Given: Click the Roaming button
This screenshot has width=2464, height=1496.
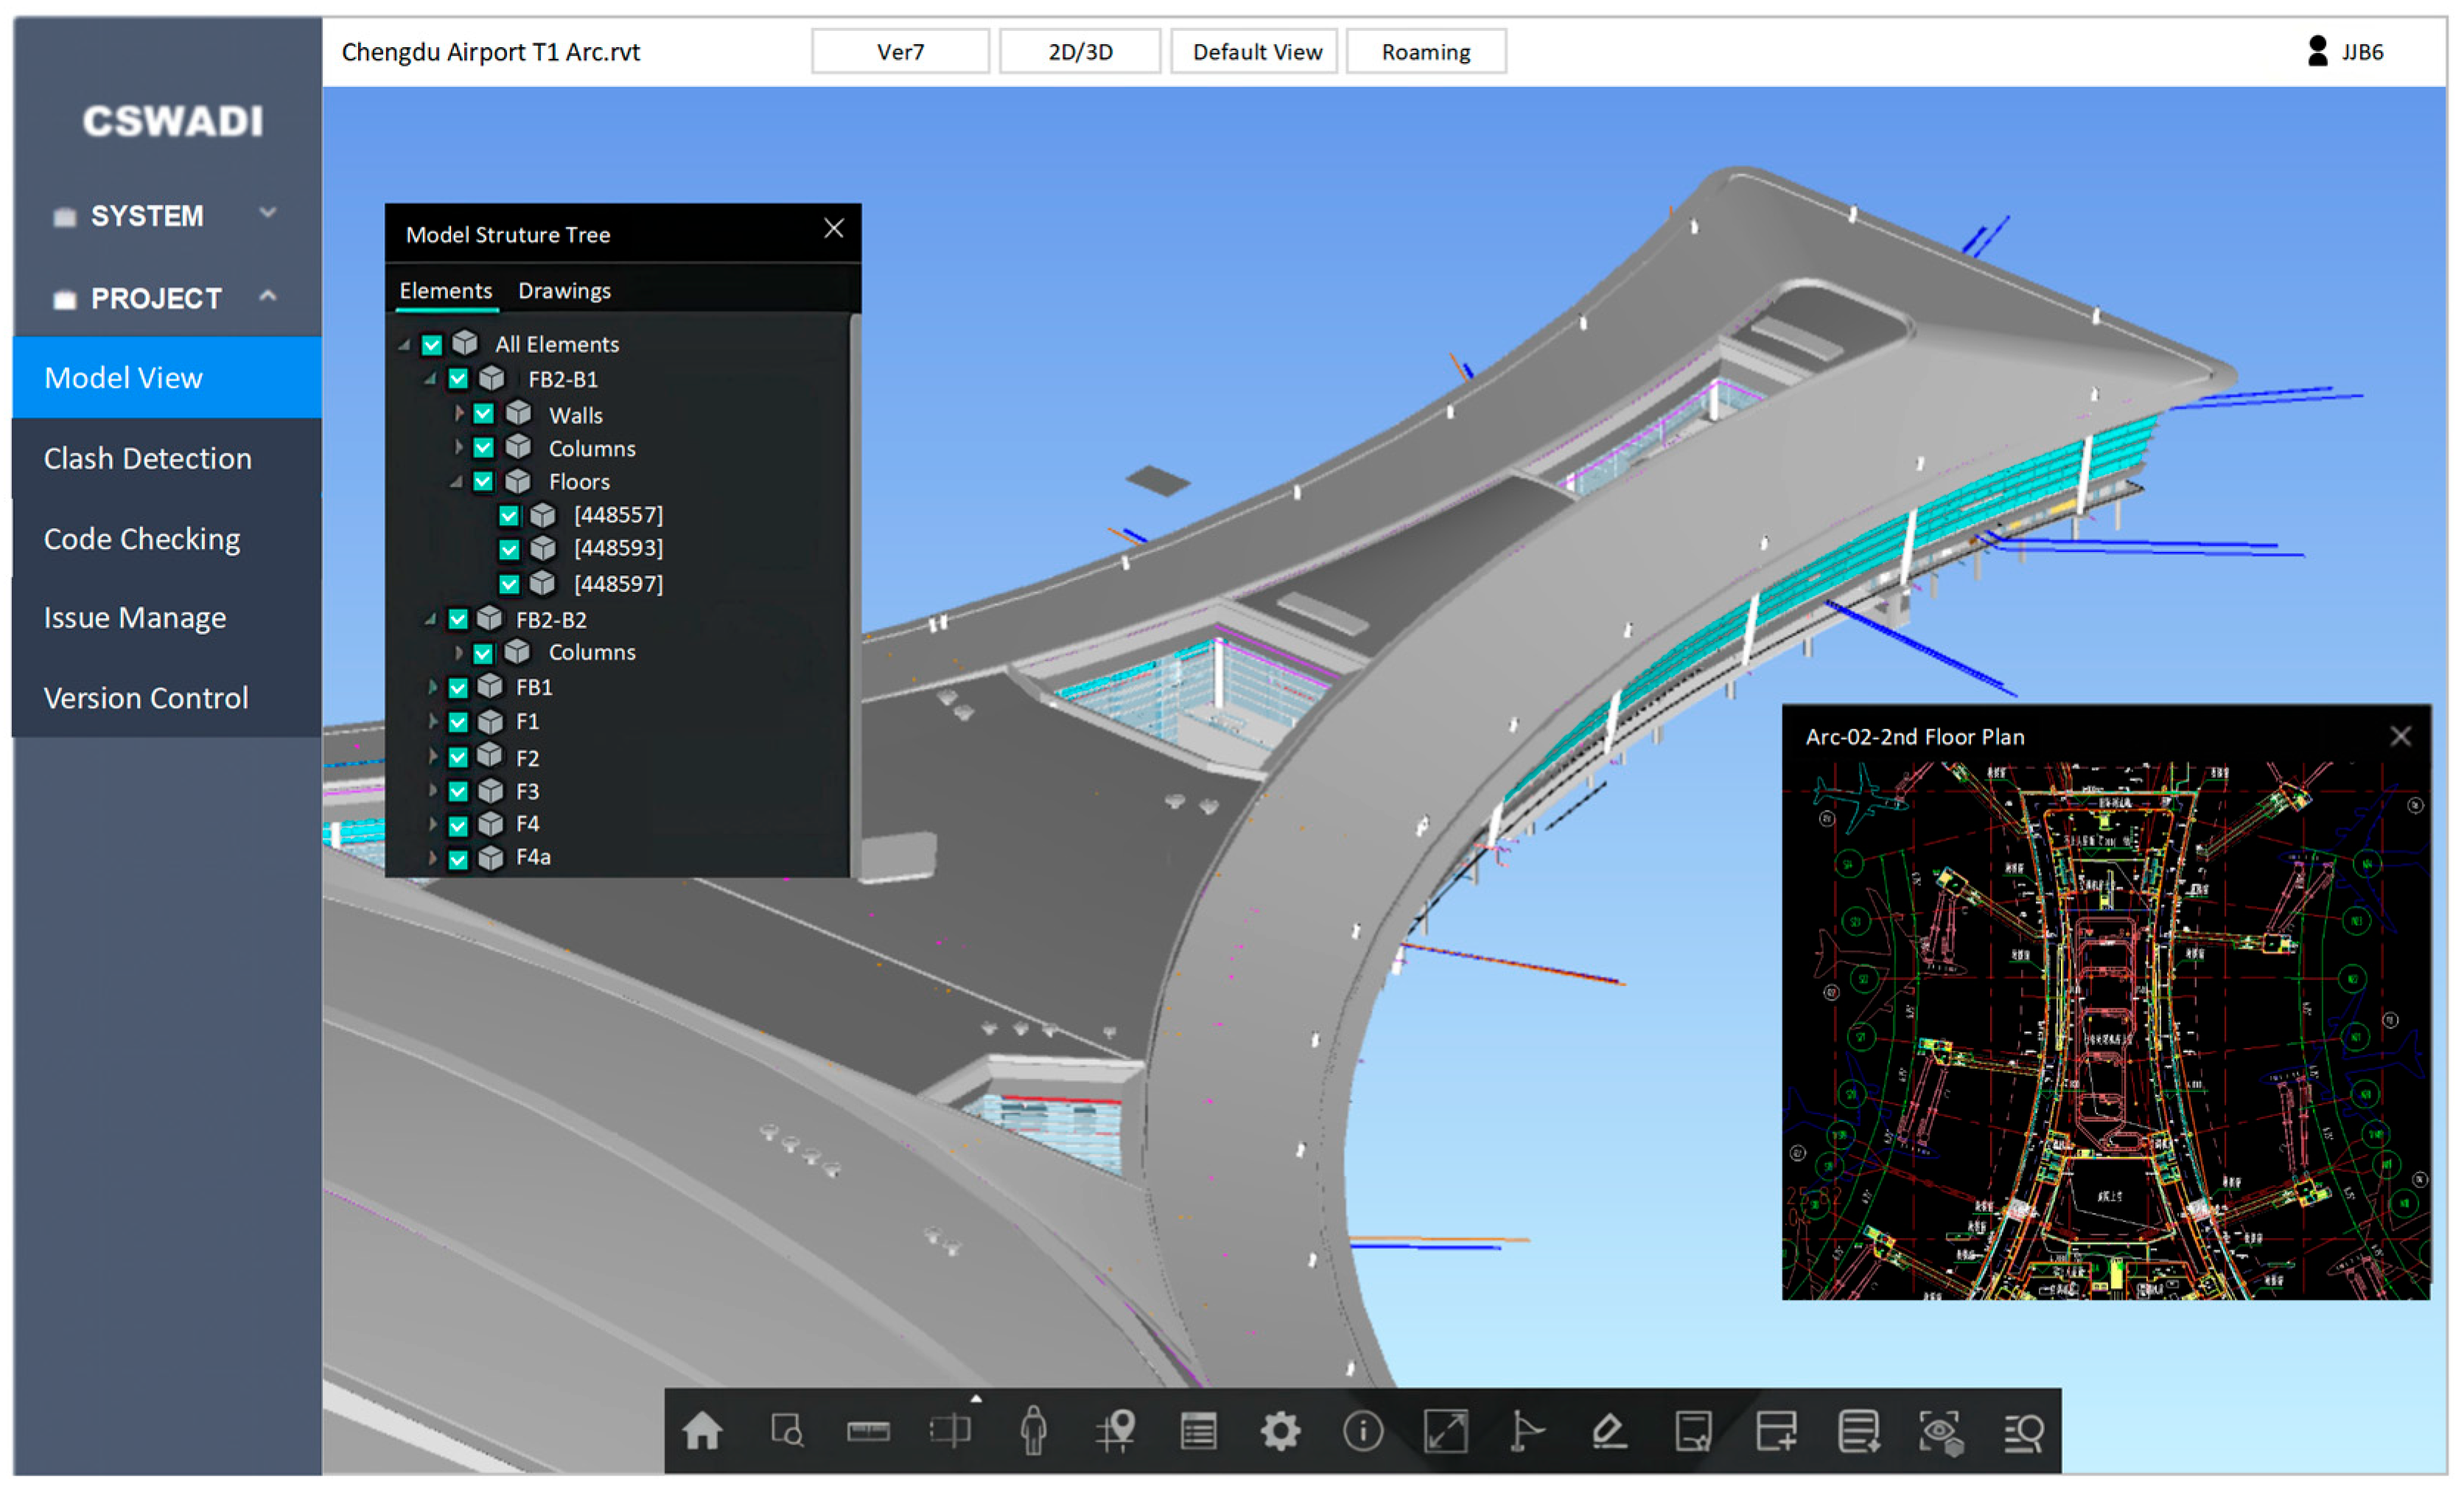Looking at the screenshot, I should (1425, 52).
